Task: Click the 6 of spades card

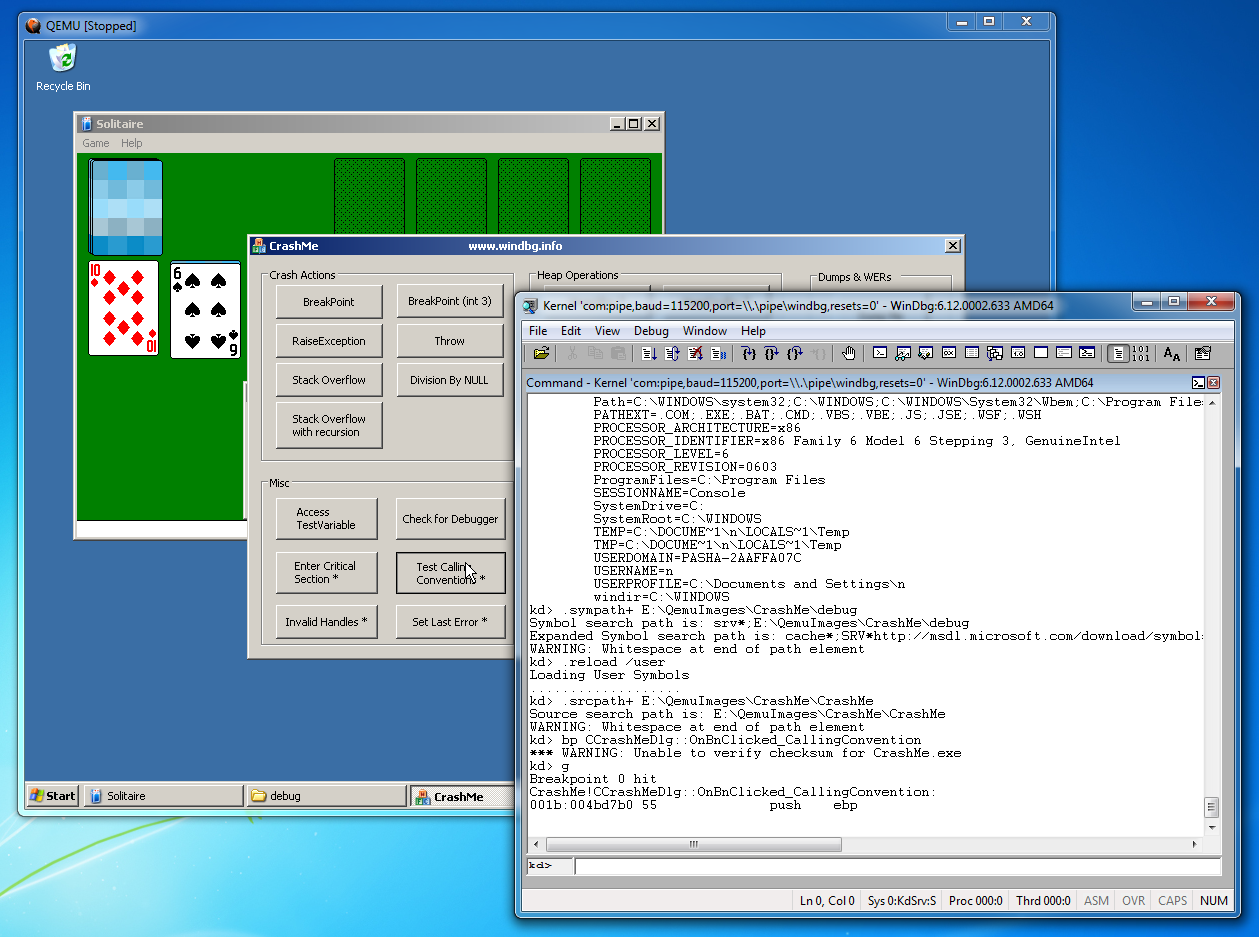Action: pos(206,310)
